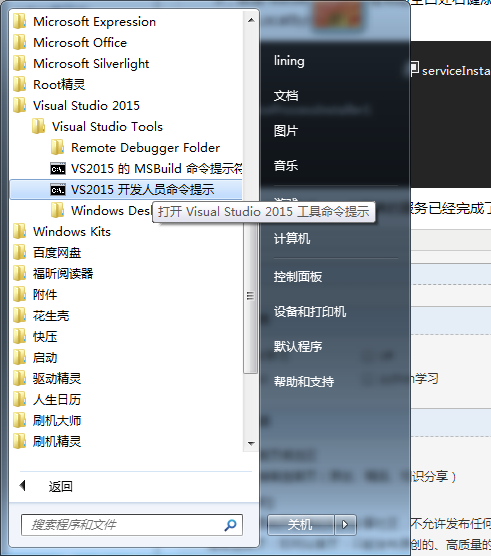This screenshot has height=556, width=491.
Task: Select the 花生壳 label
Action: pyautogui.click(x=51, y=316)
